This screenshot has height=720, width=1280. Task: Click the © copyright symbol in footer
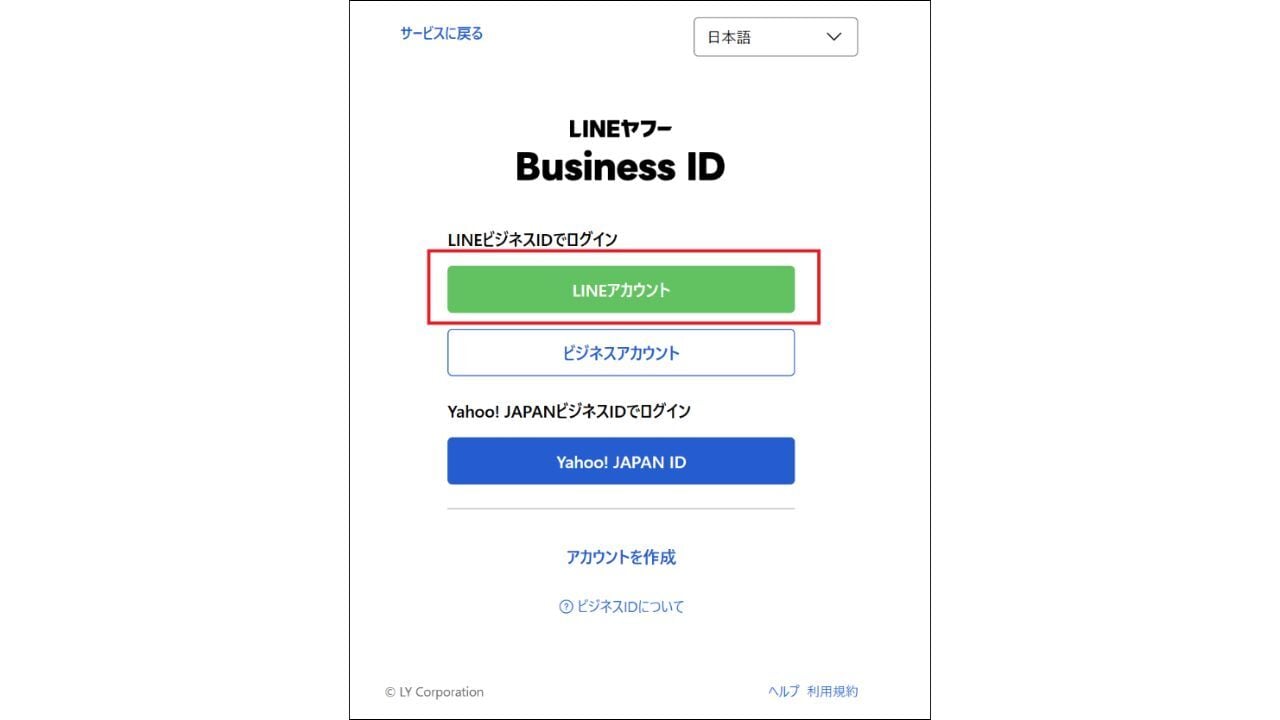point(390,692)
